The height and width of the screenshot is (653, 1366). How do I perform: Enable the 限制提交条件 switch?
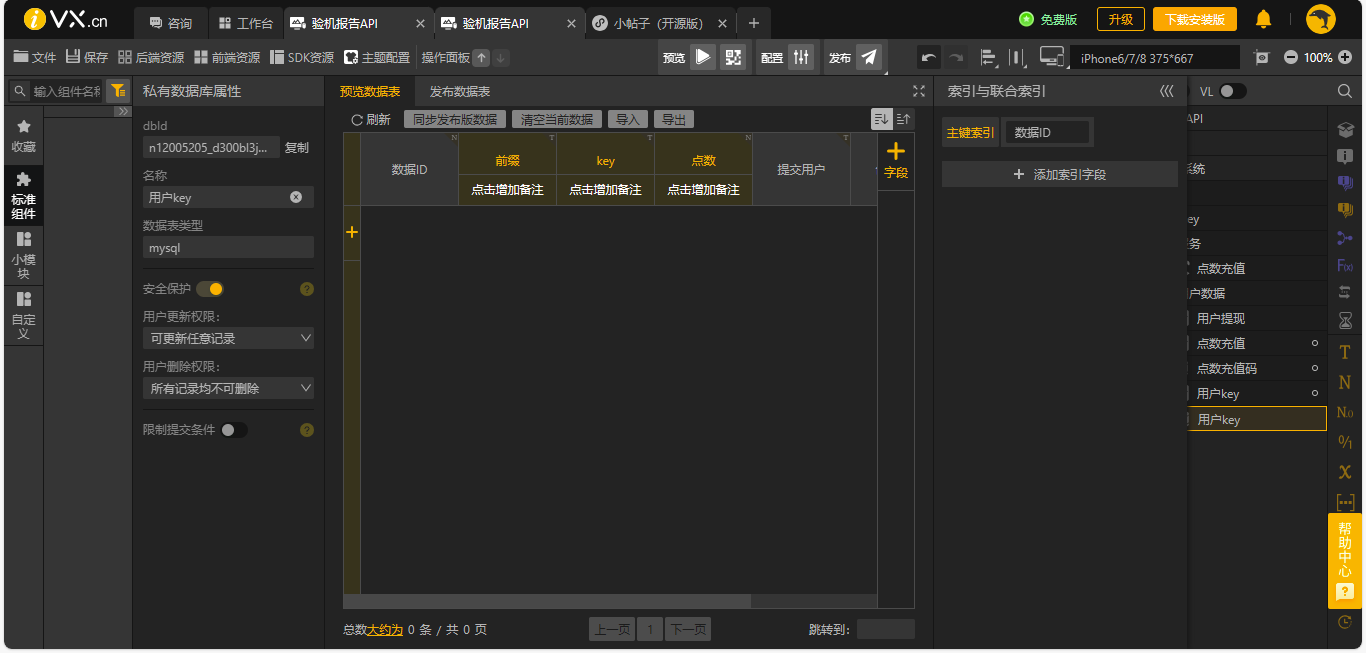click(234, 430)
